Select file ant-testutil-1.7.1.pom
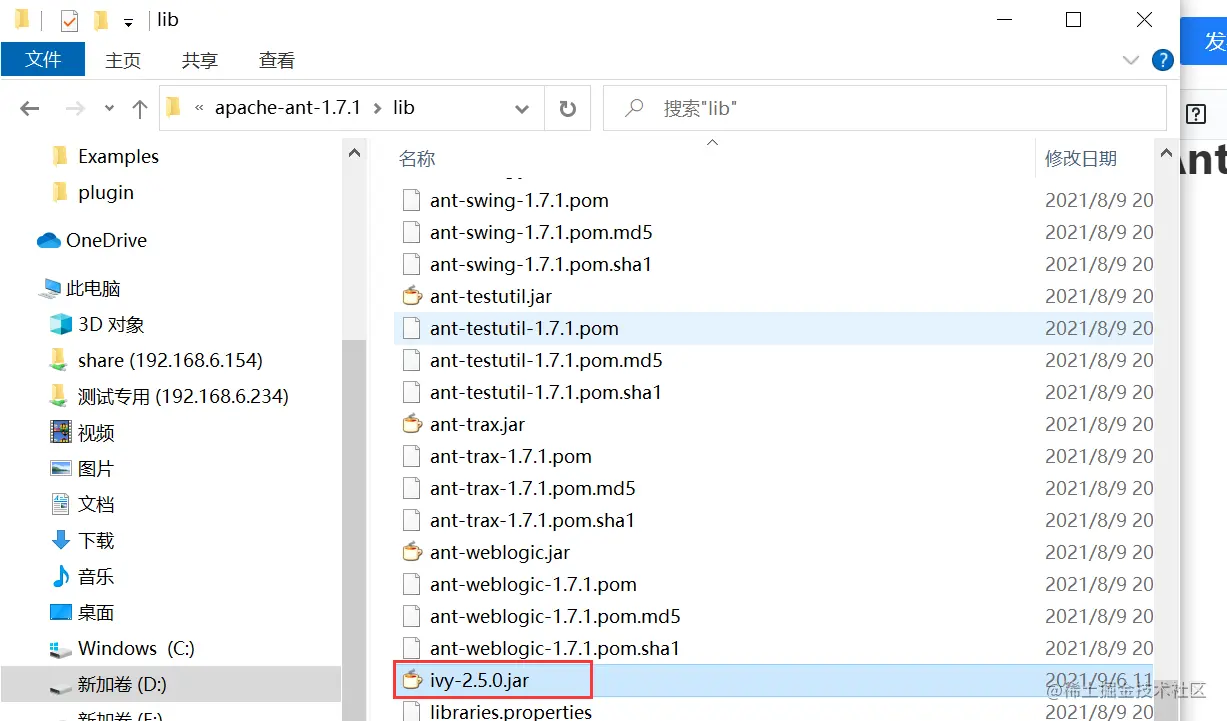This screenshot has height=721, width=1227. click(524, 328)
